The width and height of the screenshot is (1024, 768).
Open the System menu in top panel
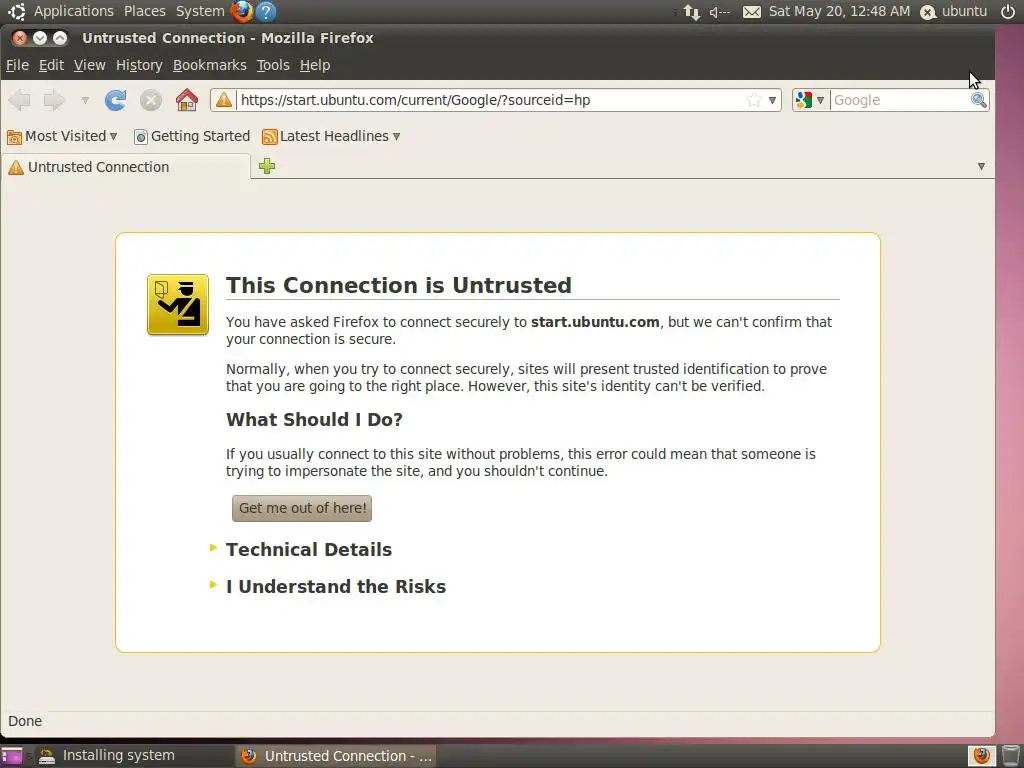[x=200, y=11]
